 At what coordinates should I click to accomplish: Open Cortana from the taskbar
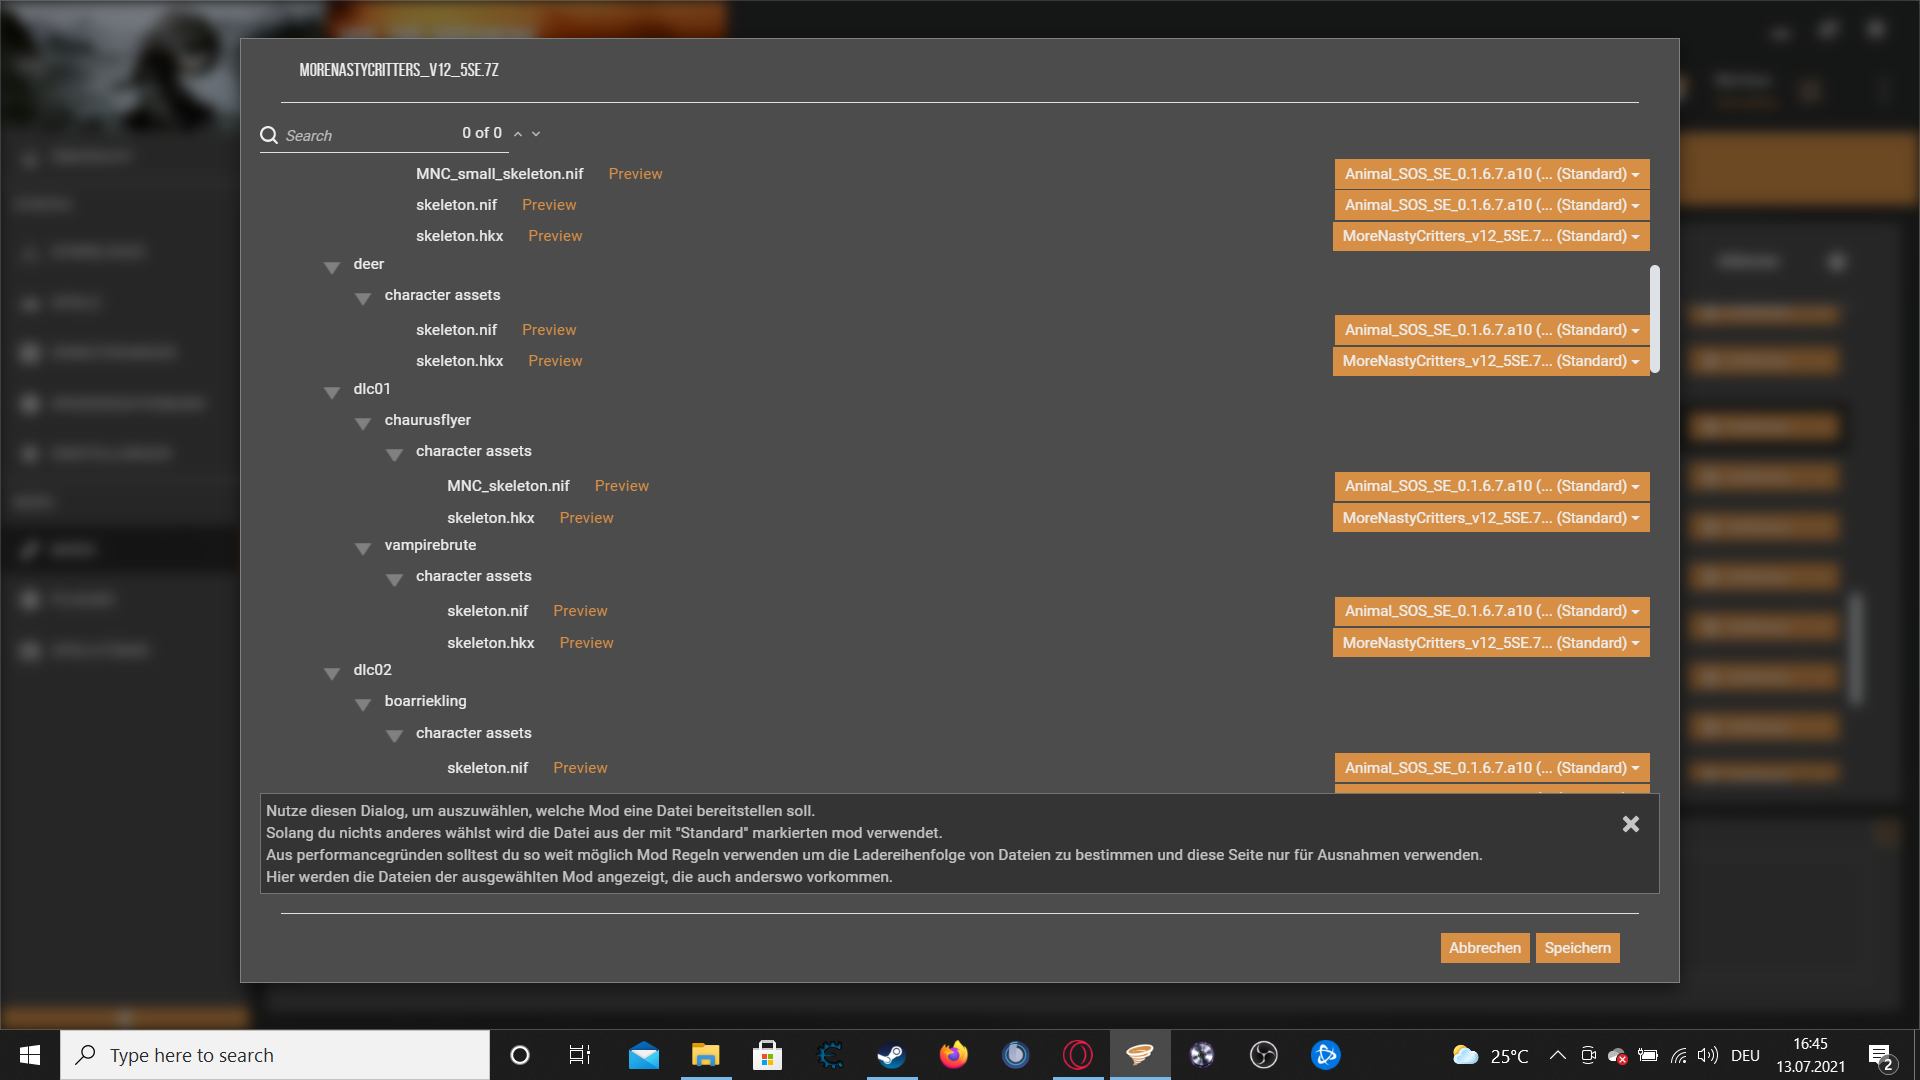pyautogui.click(x=520, y=1055)
